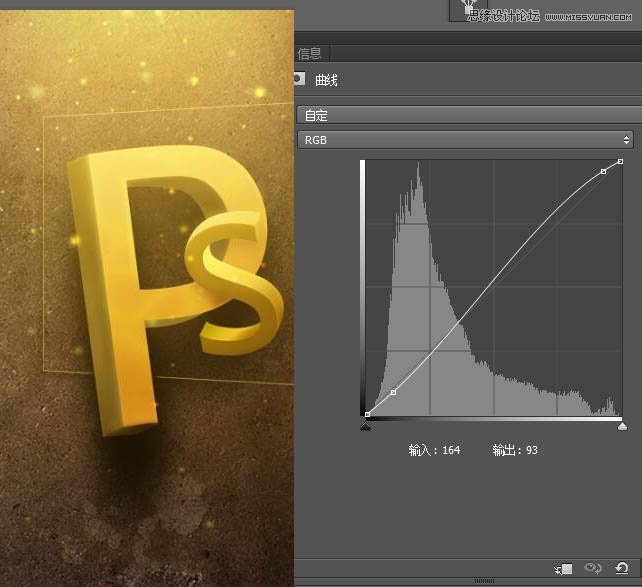This screenshot has height=587, width=642.
Task: Click the view previous state eye icon
Action: tap(592, 568)
